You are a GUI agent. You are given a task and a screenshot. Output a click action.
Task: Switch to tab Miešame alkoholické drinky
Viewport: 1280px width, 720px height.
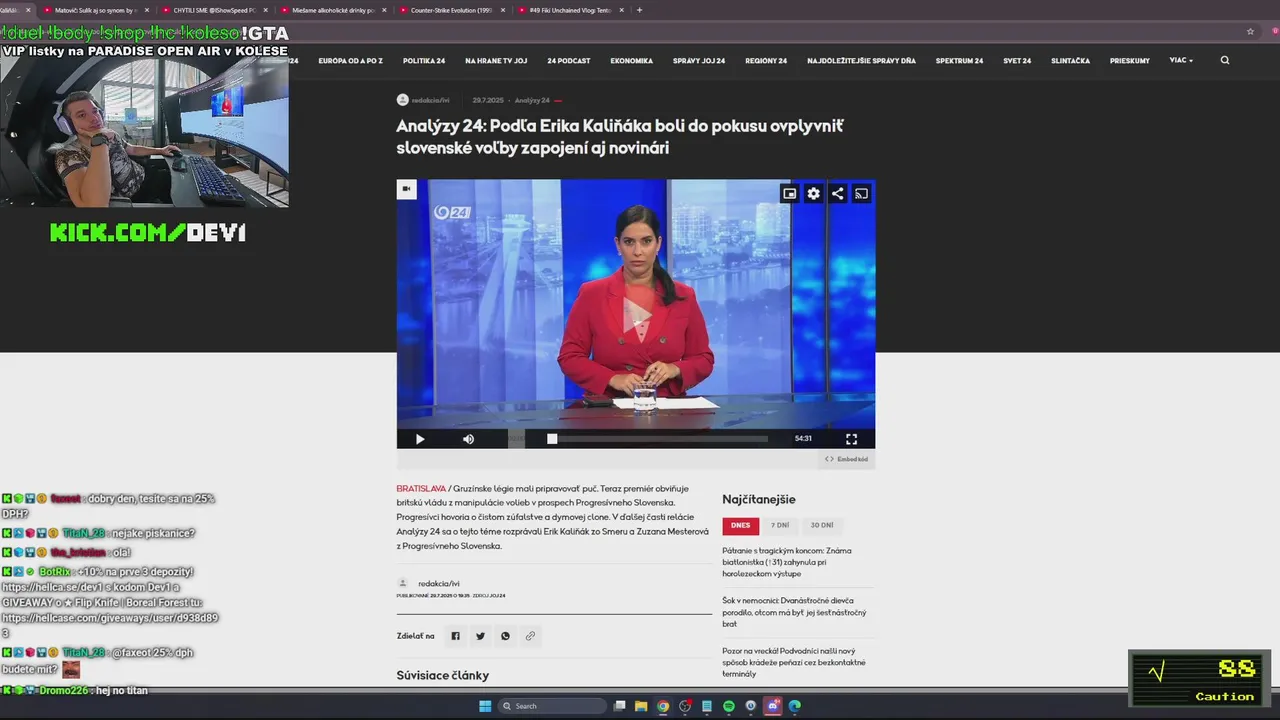332,10
